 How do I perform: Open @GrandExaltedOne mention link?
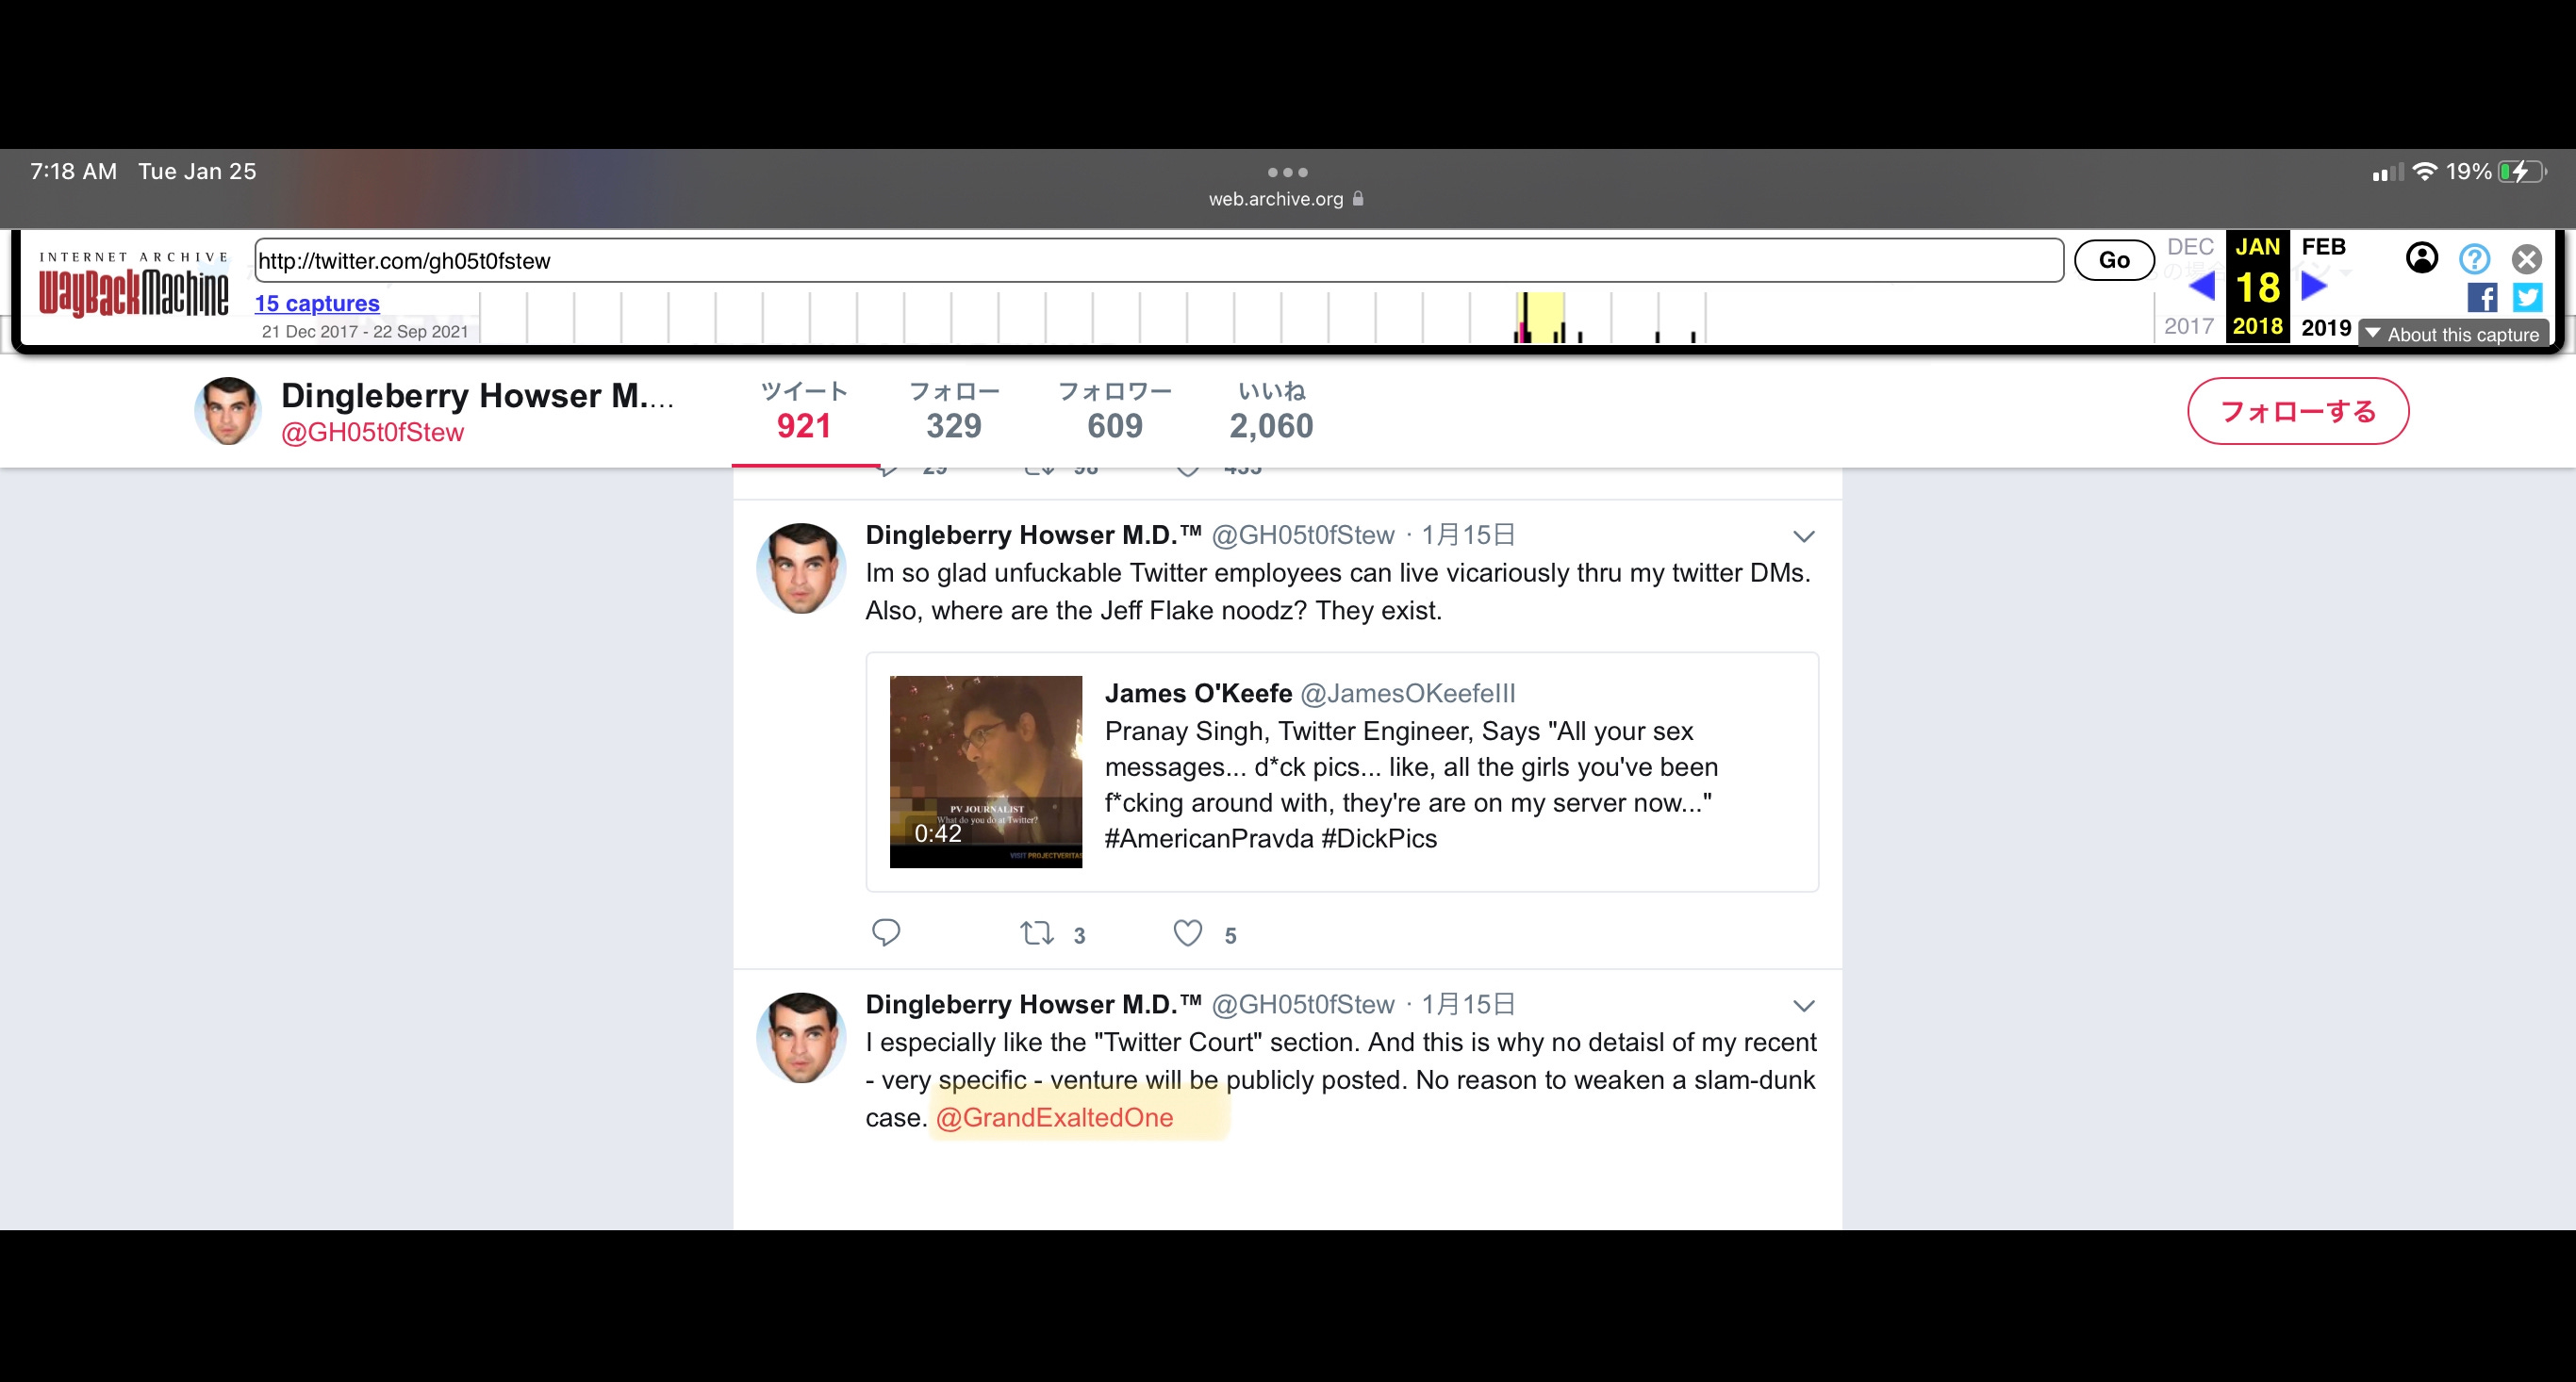pyautogui.click(x=1054, y=1118)
